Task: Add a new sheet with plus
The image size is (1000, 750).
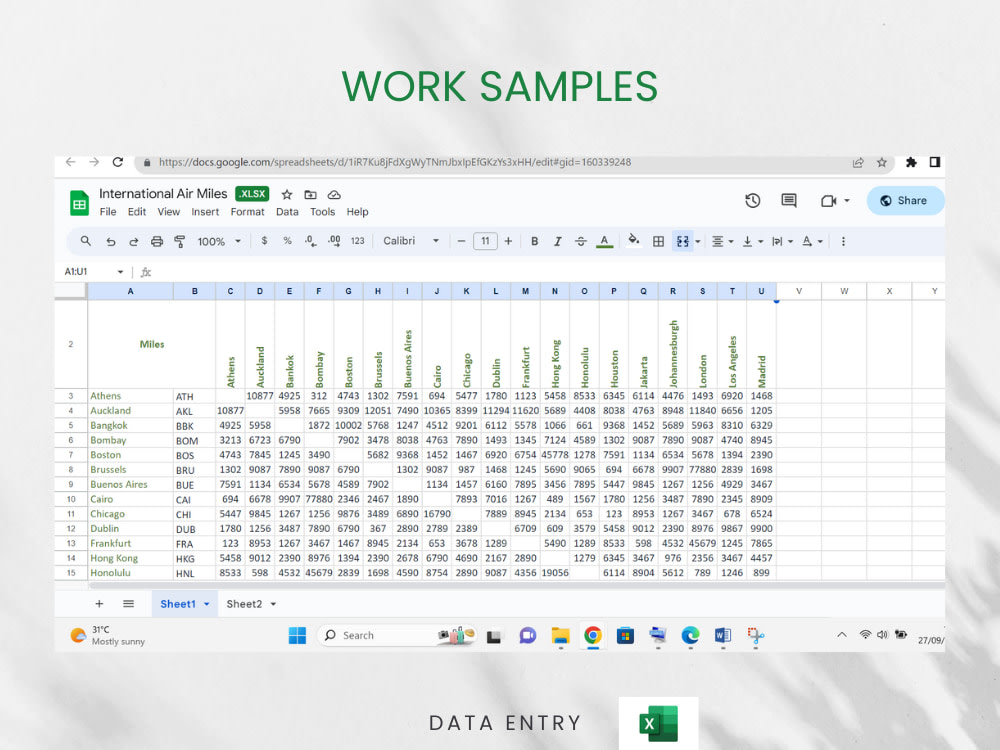Action: click(x=99, y=603)
